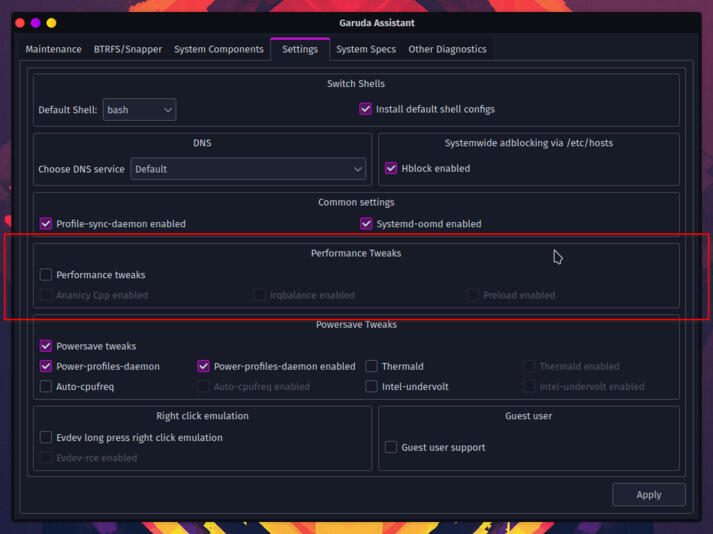Image resolution: width=713 pixels, height=534 pixels.
Task: Select the Settings tab
Action: 300,49
